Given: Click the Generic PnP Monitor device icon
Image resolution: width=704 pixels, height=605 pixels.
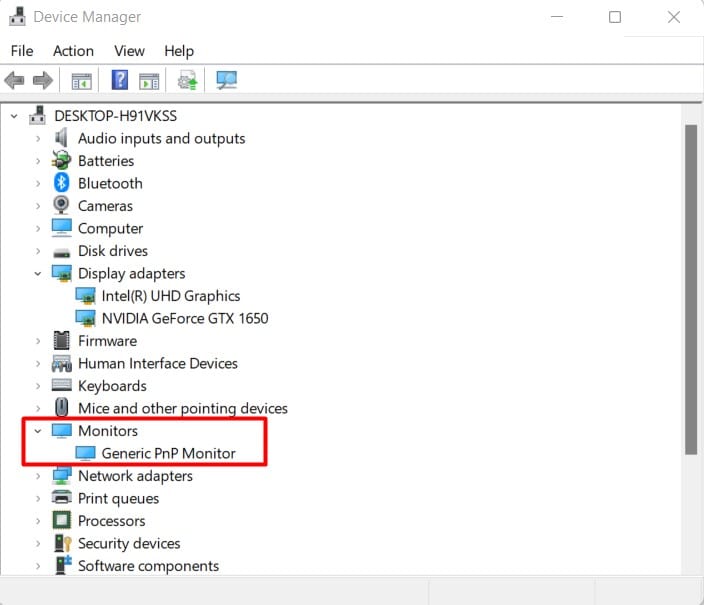Looking at the screenshot, I should click(85, 453).
